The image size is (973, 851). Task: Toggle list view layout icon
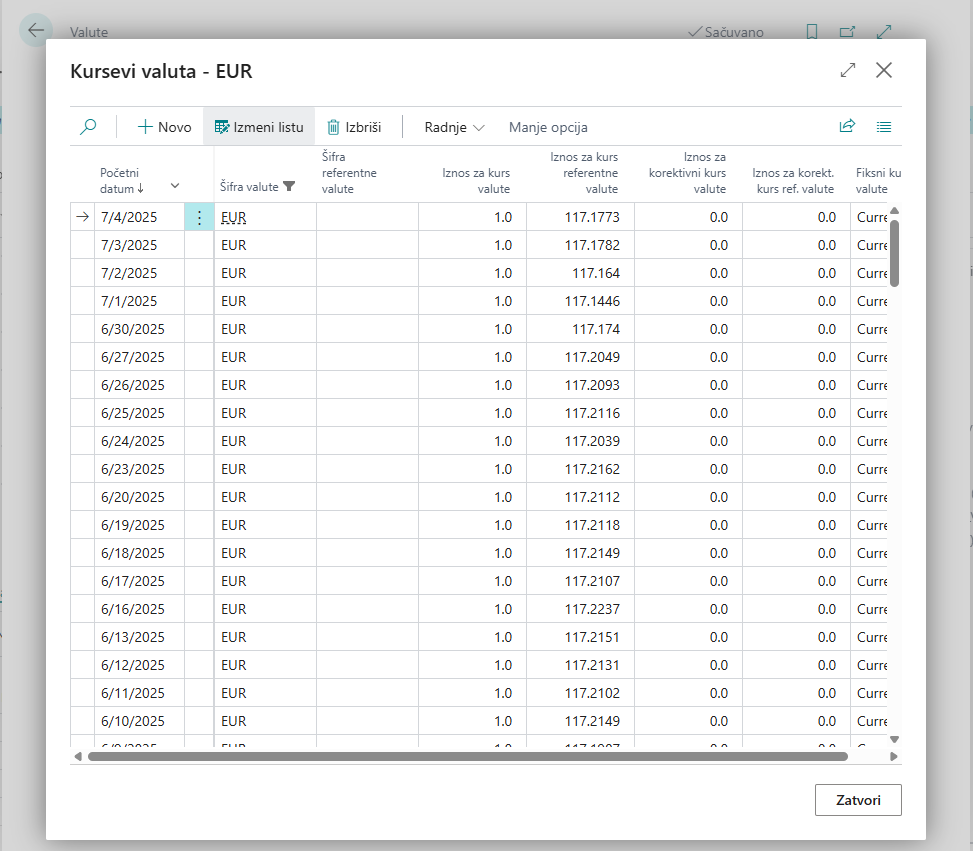pyautogui.click(x=884, y=127)
